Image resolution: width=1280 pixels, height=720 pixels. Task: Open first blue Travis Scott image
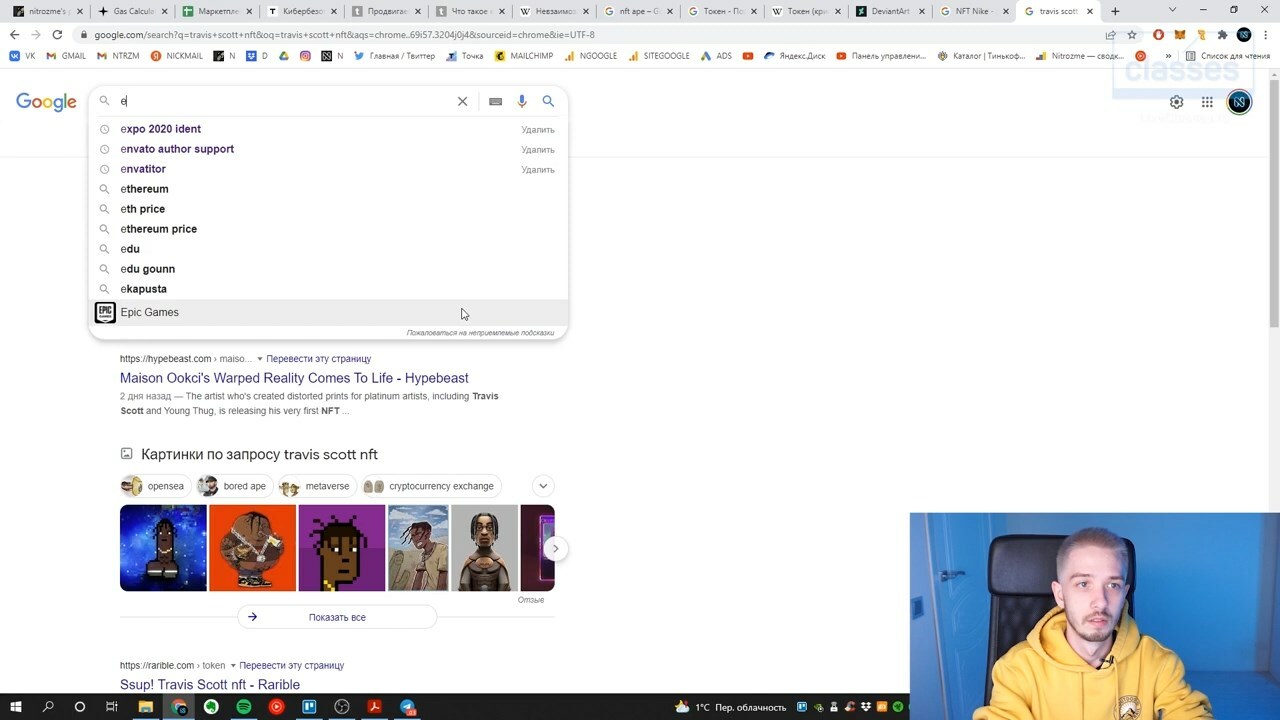click(163, 548)
